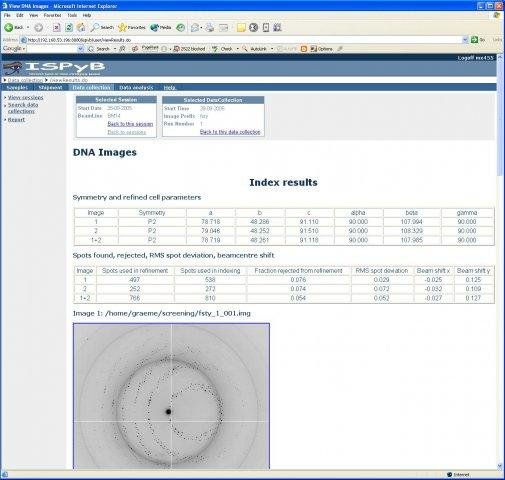Click the Spots used in refinement header
Screen dimensions: 505x480
point(135,271)
